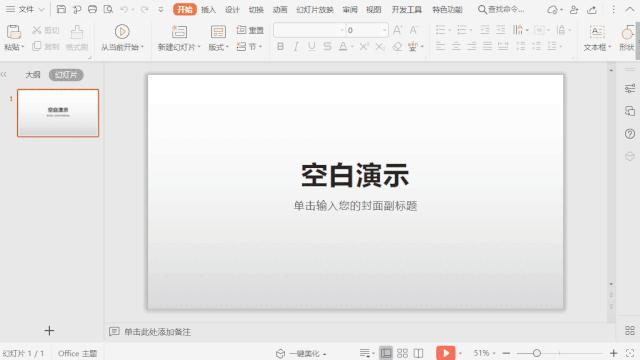The image size is (640, 360).
Task: Open the Section (节) dropdown
Action: 249,47
